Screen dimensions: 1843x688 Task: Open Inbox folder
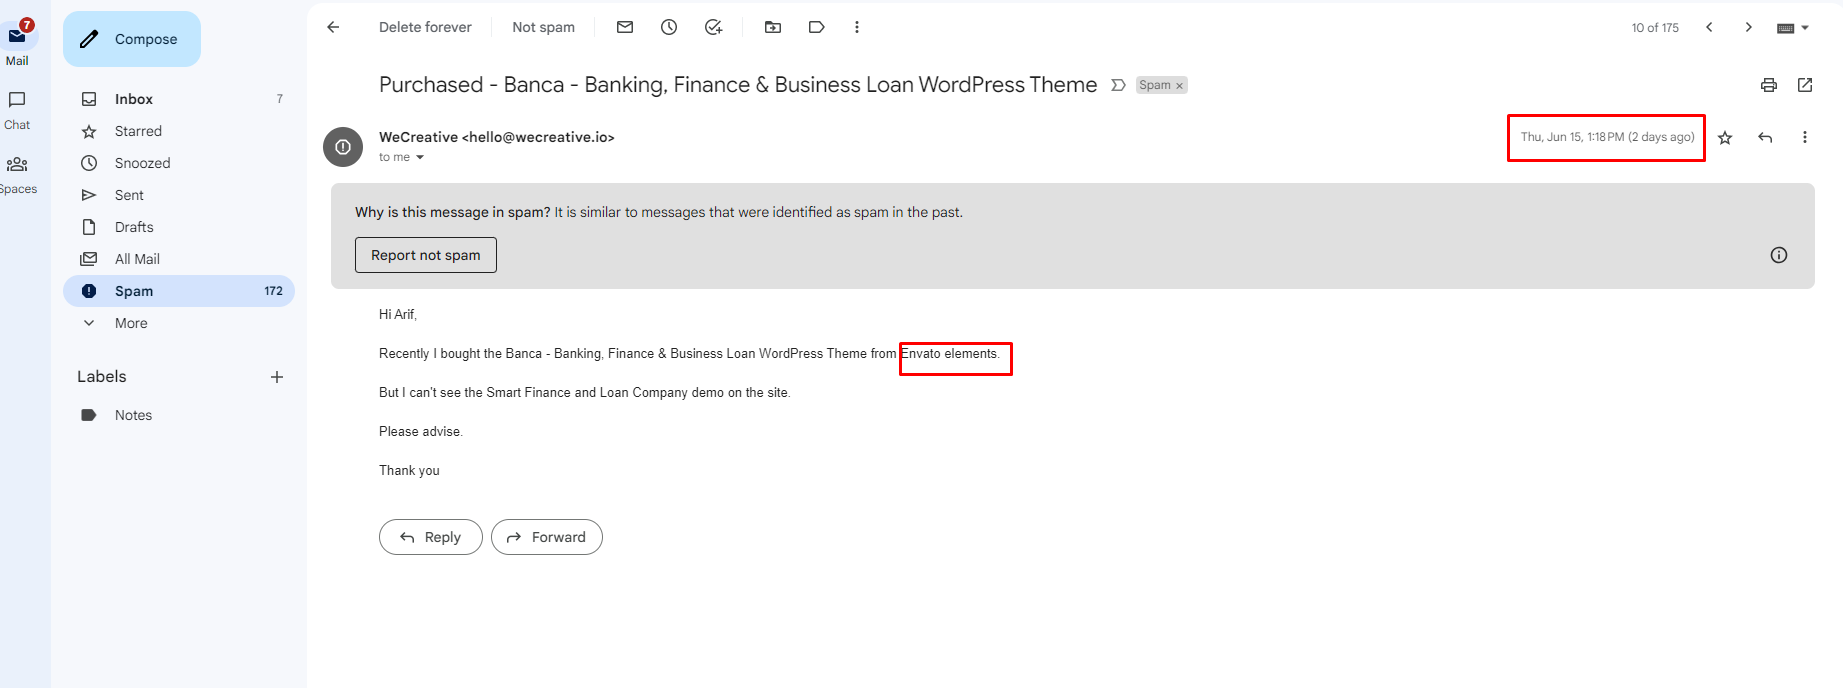click(179, 99)
